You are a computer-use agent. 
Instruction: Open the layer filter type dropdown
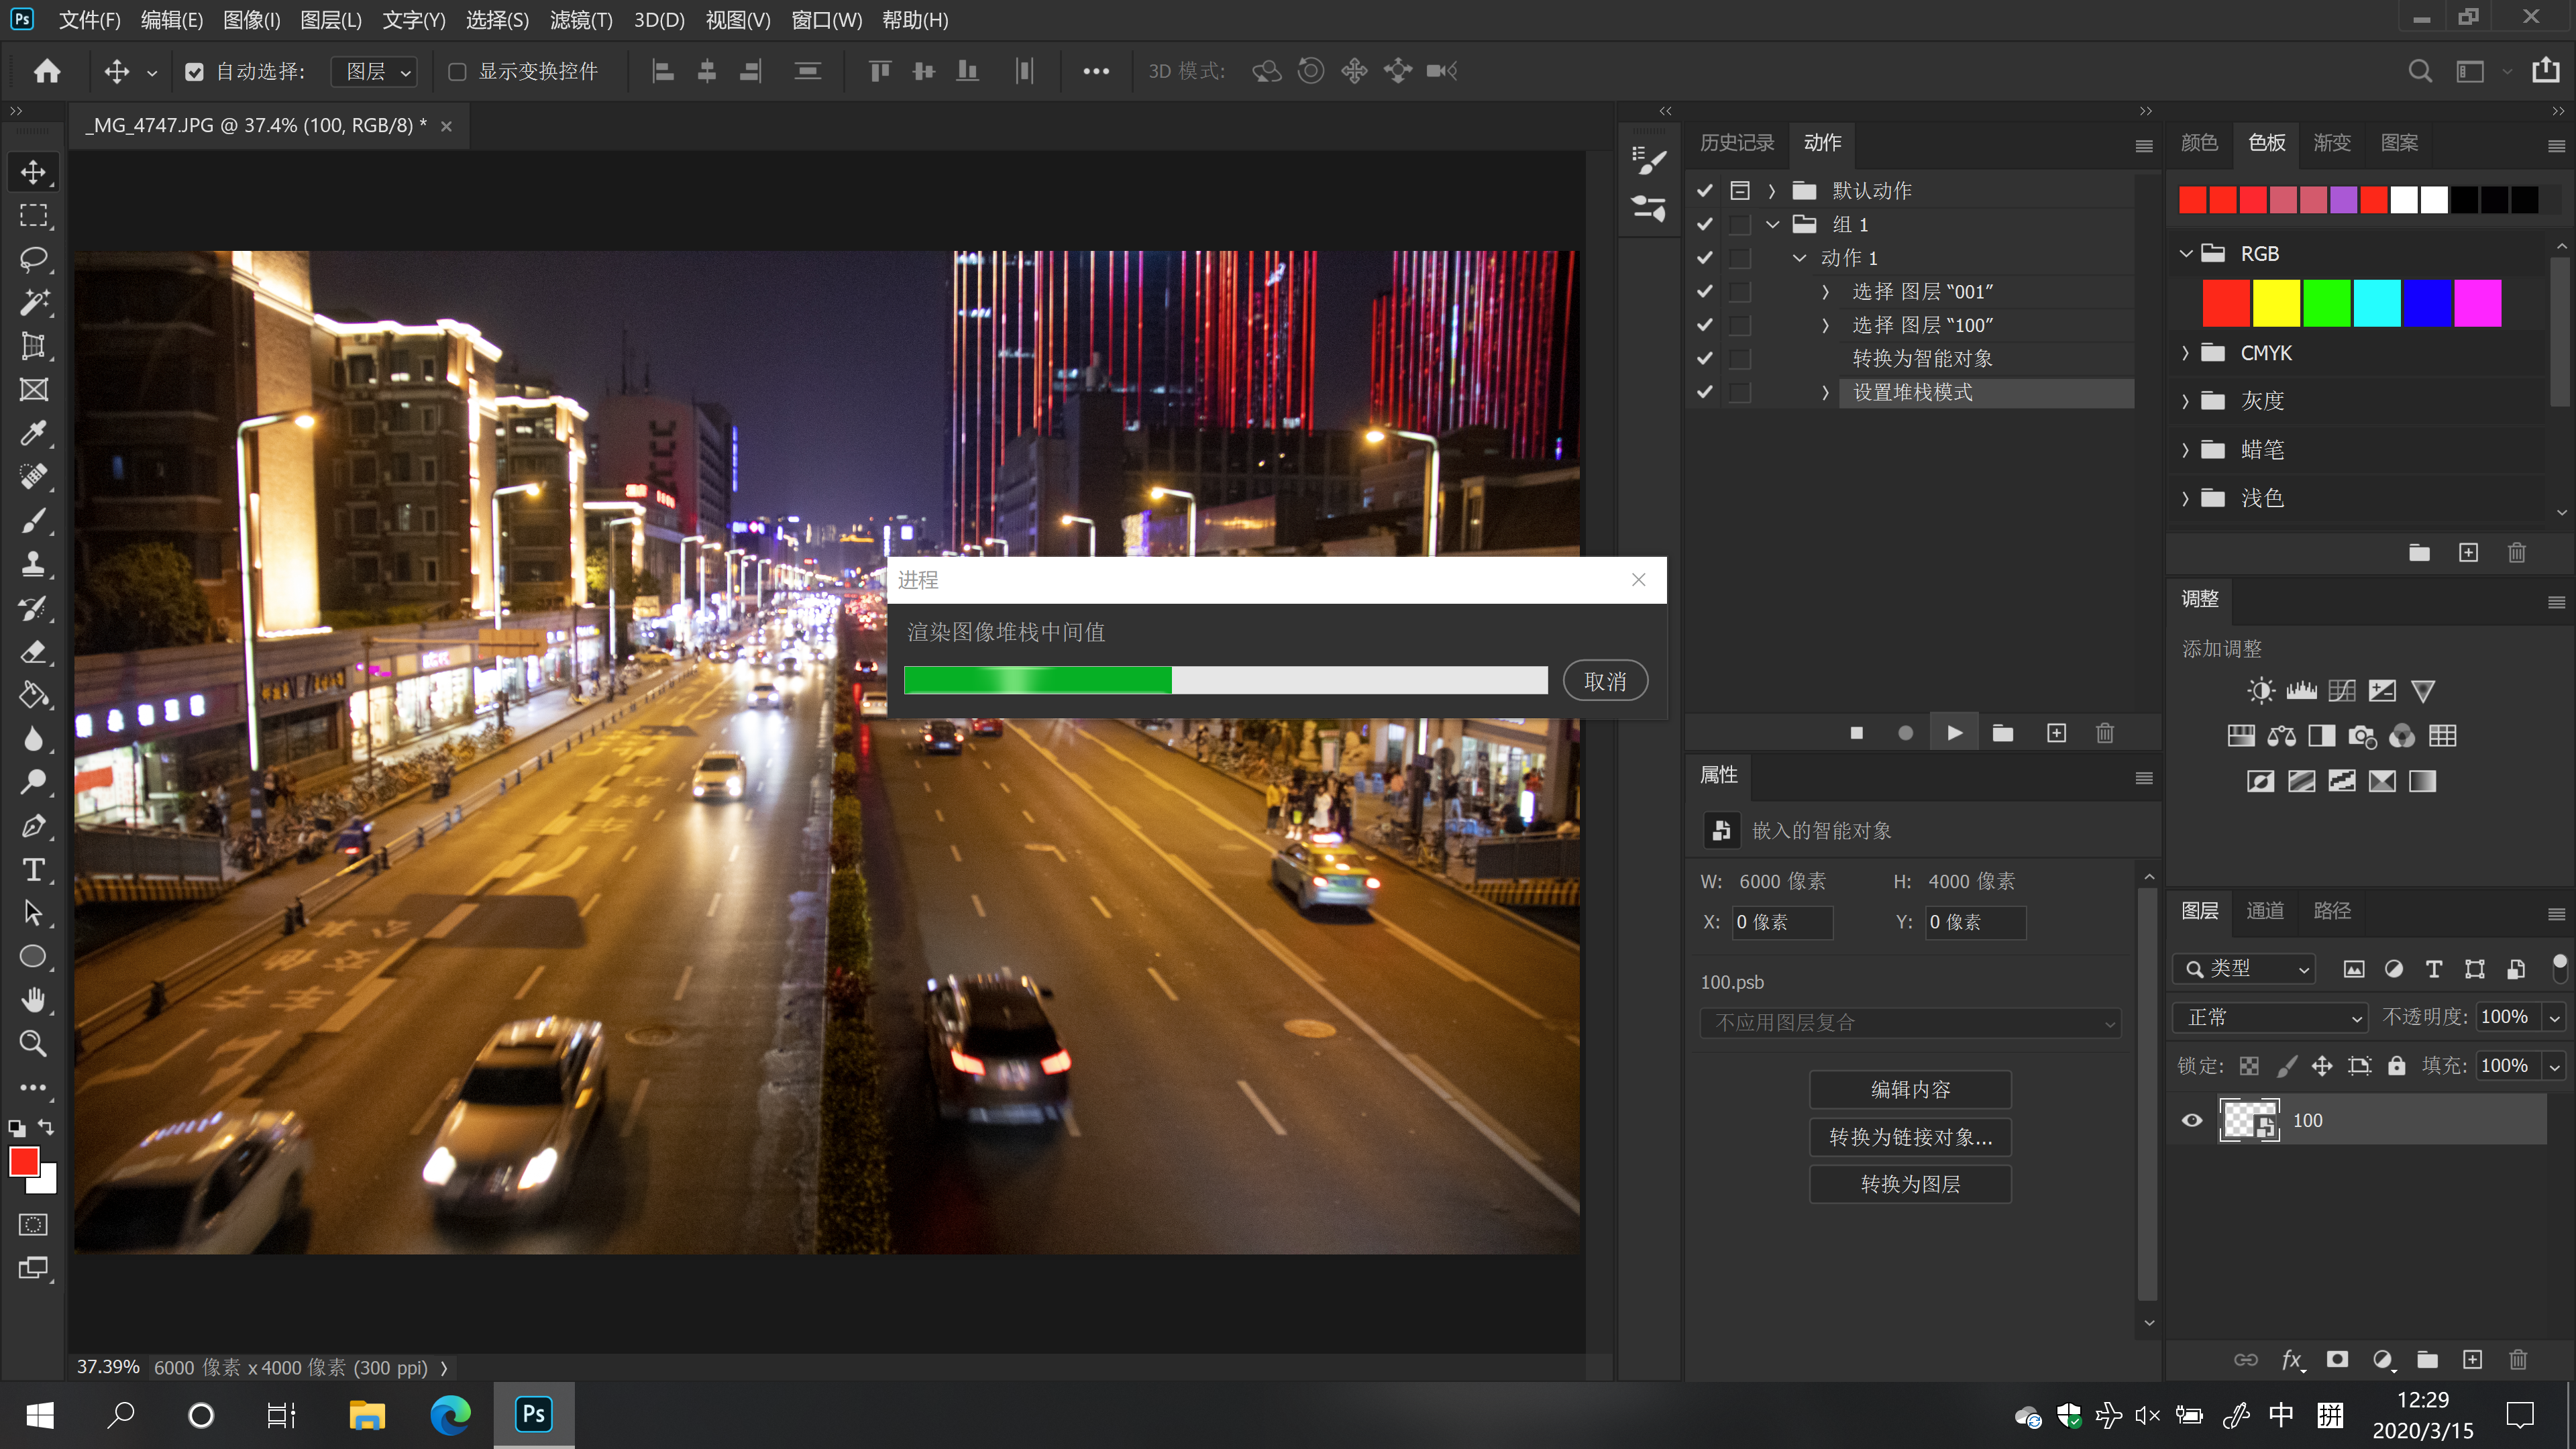pyautogui.click(x=2244, y=968)
